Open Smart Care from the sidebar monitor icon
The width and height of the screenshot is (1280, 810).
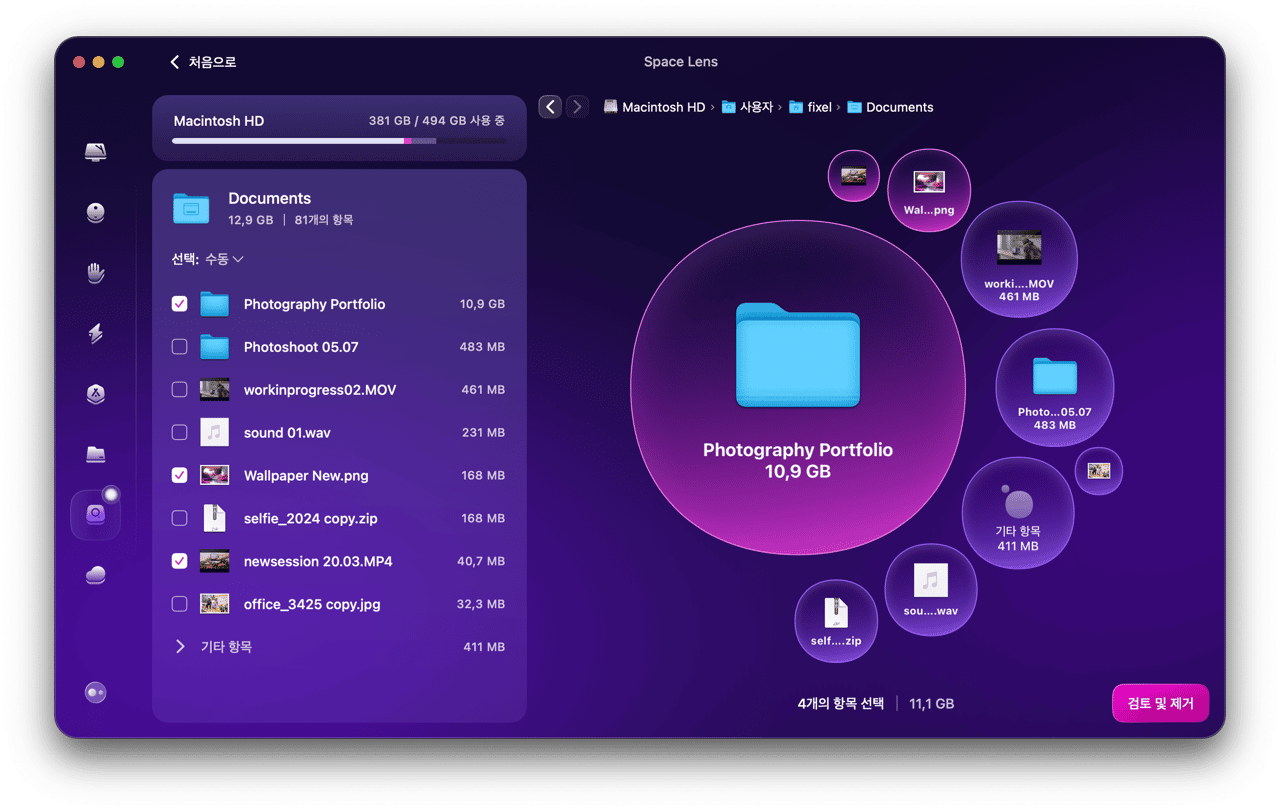pos(96,152)
